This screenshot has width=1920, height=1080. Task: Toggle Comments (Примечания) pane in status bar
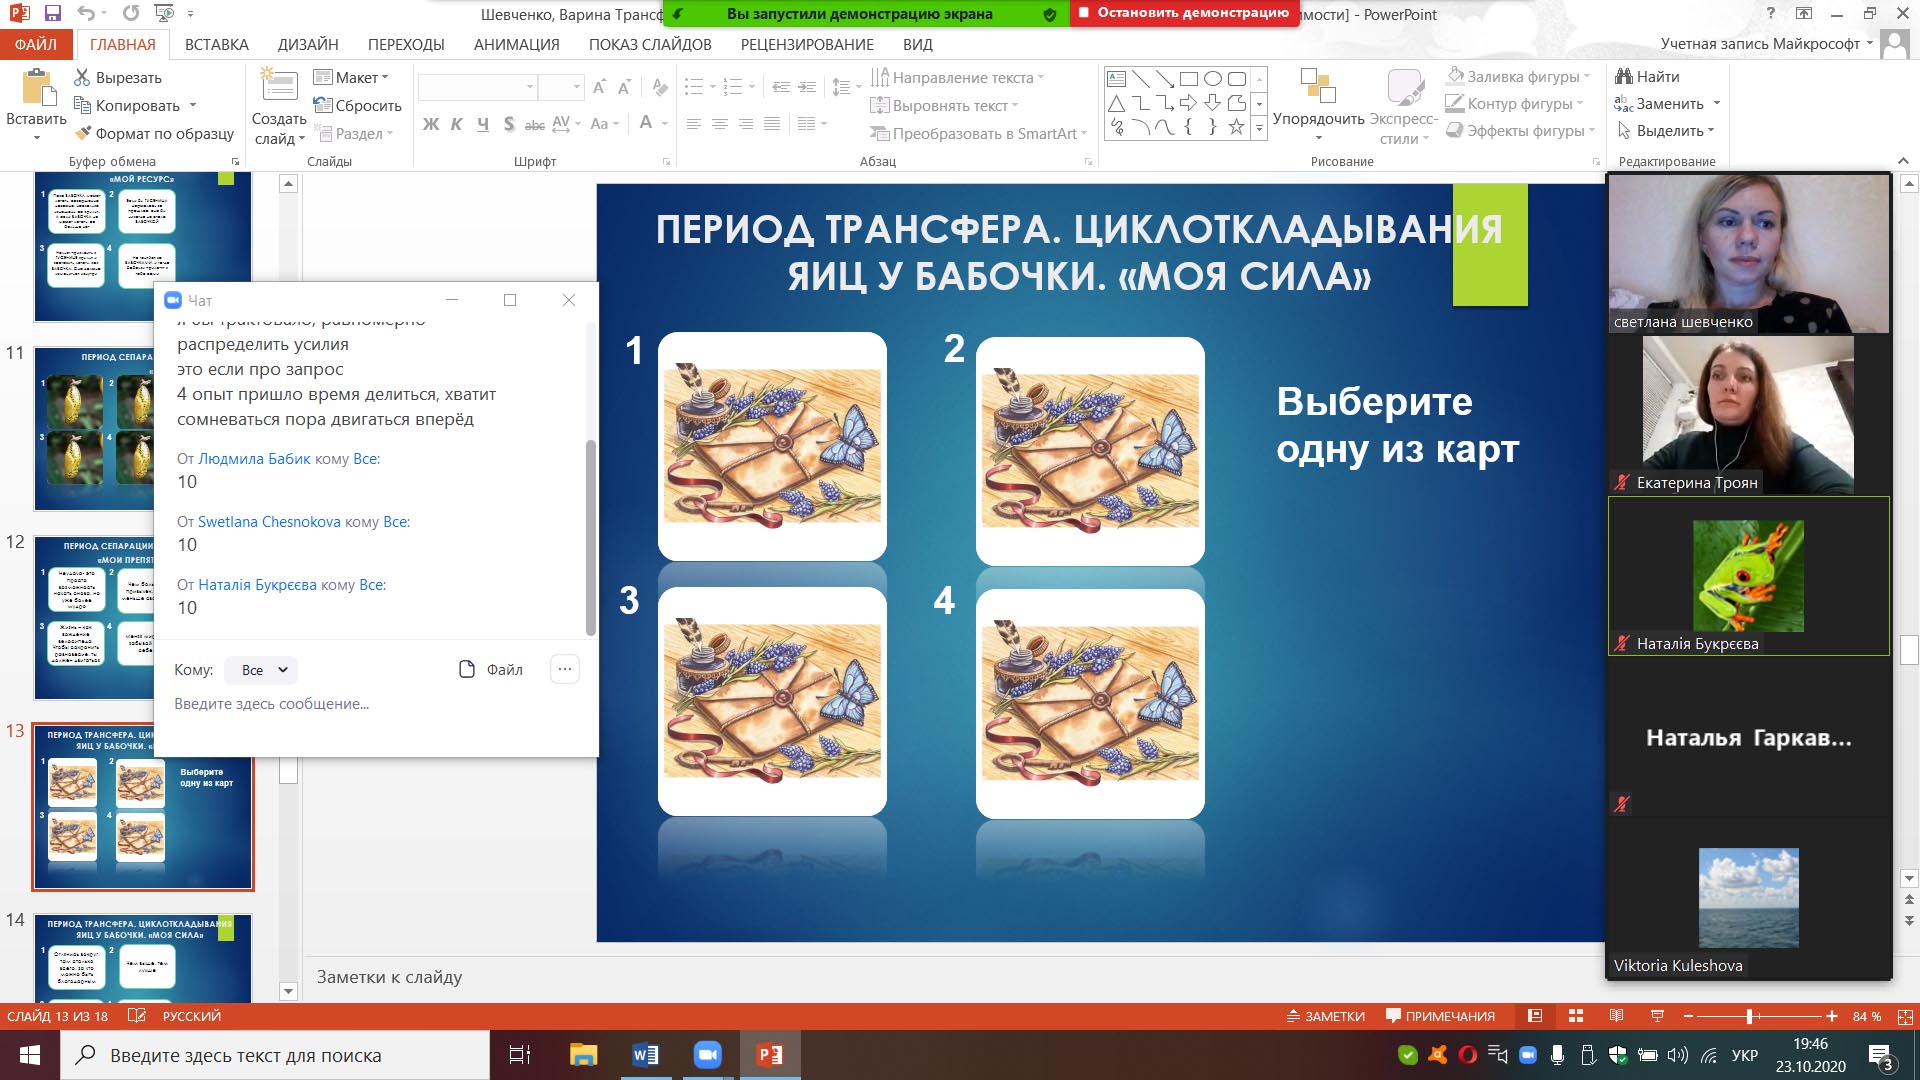click(1440, 1016)
